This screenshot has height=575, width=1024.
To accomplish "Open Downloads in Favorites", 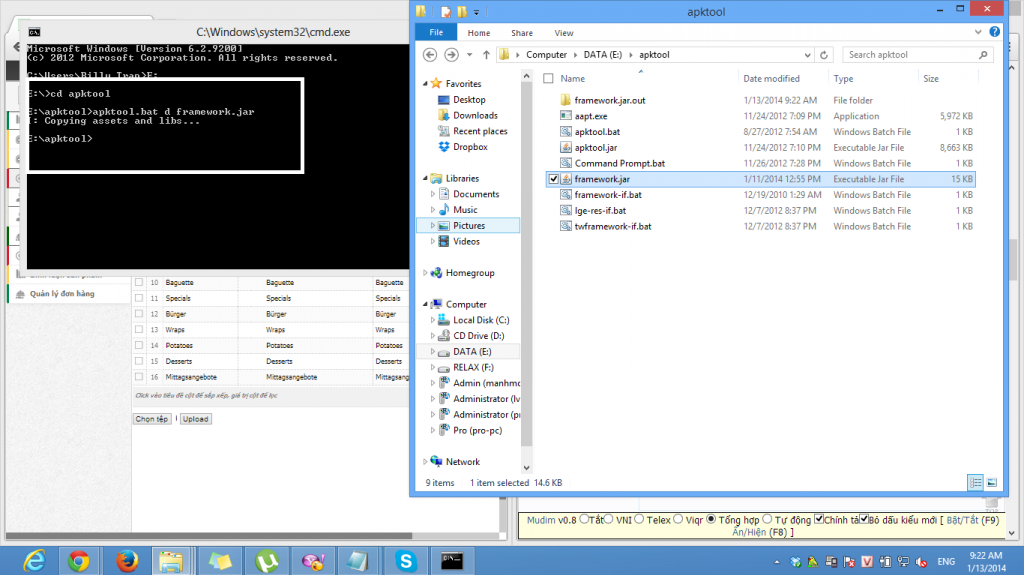I will click(x=475, y=116).
